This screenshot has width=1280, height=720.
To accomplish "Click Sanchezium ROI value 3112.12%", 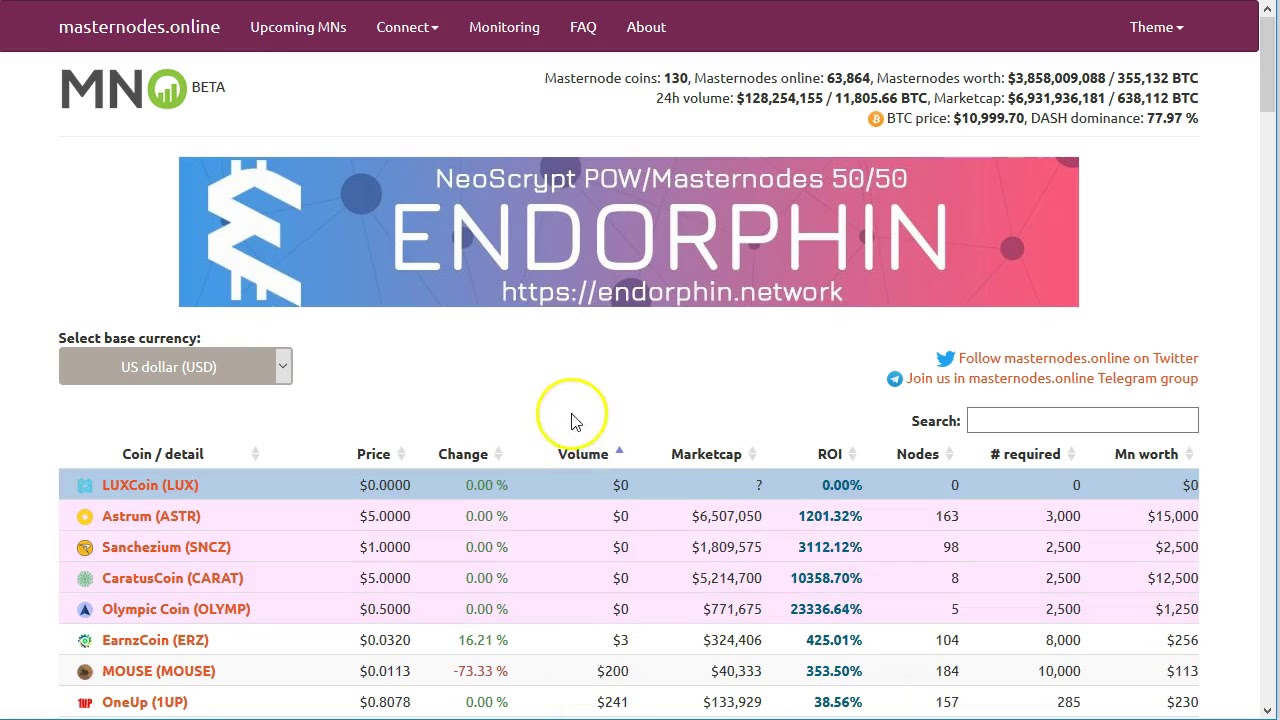I will 829,547.
